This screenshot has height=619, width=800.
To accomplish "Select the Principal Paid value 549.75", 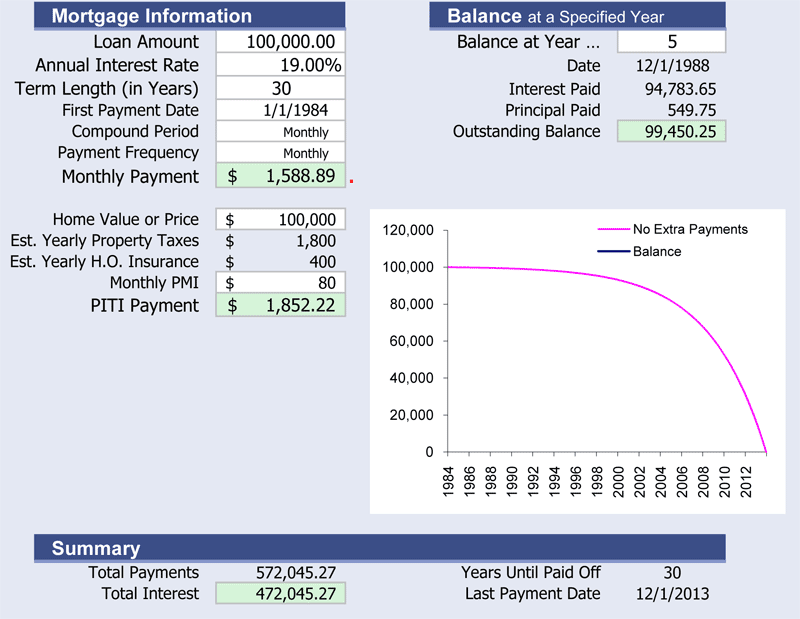I will (x=692, y=110).
